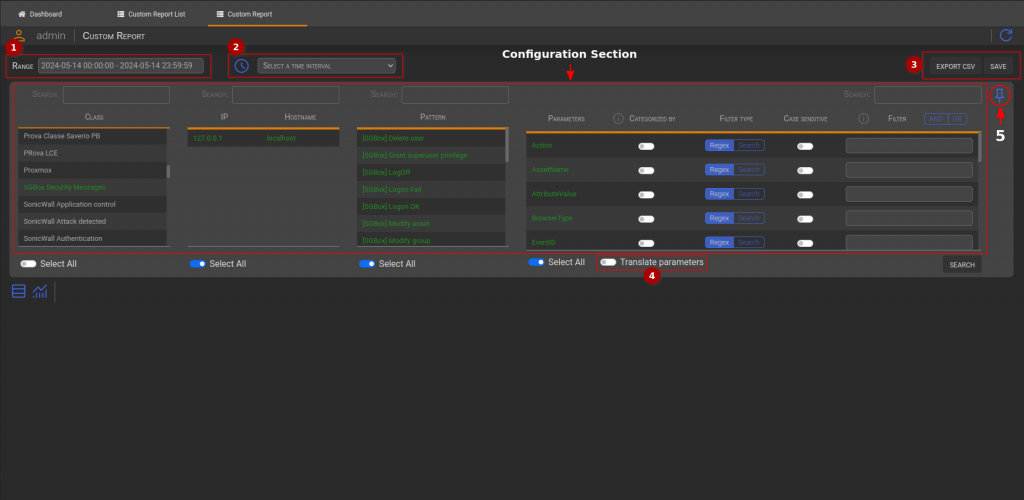Screen dimensions: 1024x500
Task: Select SonicWall Attack detected class
Action: (x=92, y=221)
